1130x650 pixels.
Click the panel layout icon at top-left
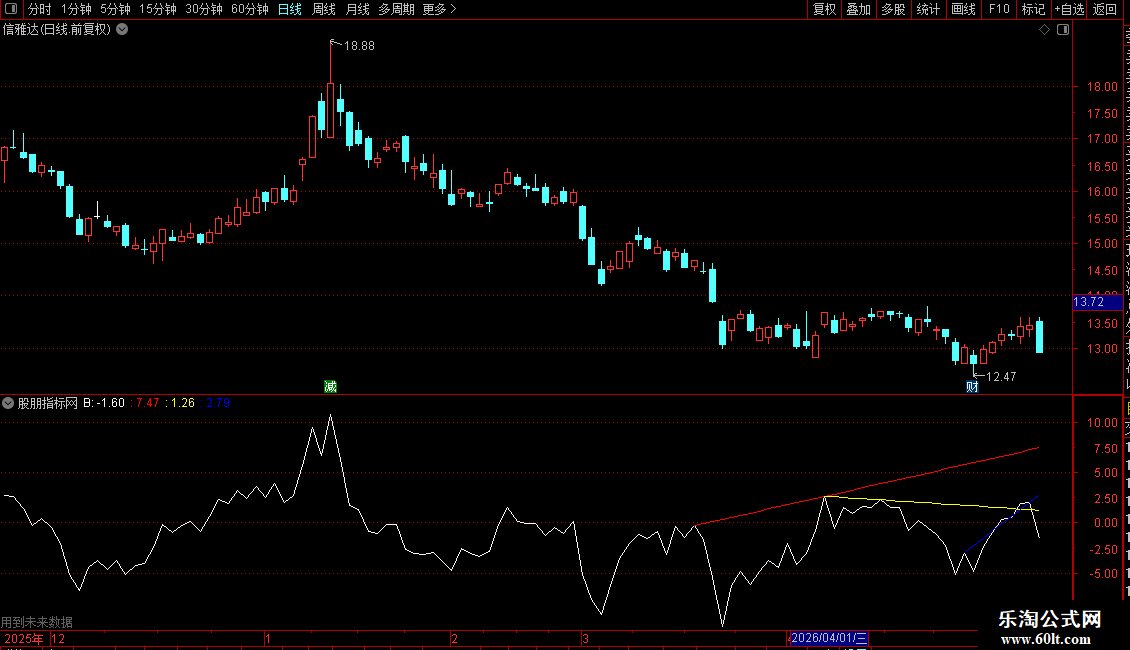point(11,9)
